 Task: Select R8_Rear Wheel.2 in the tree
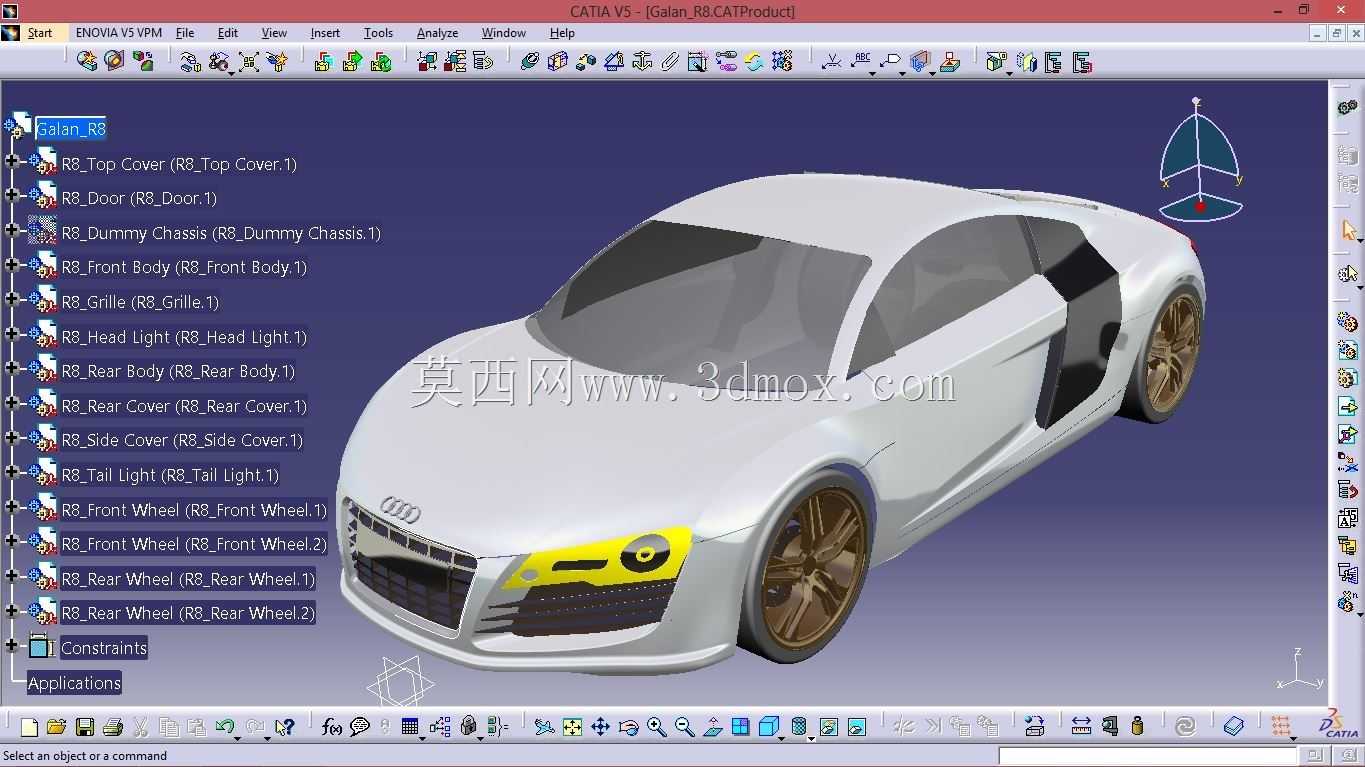coord(188,613)
